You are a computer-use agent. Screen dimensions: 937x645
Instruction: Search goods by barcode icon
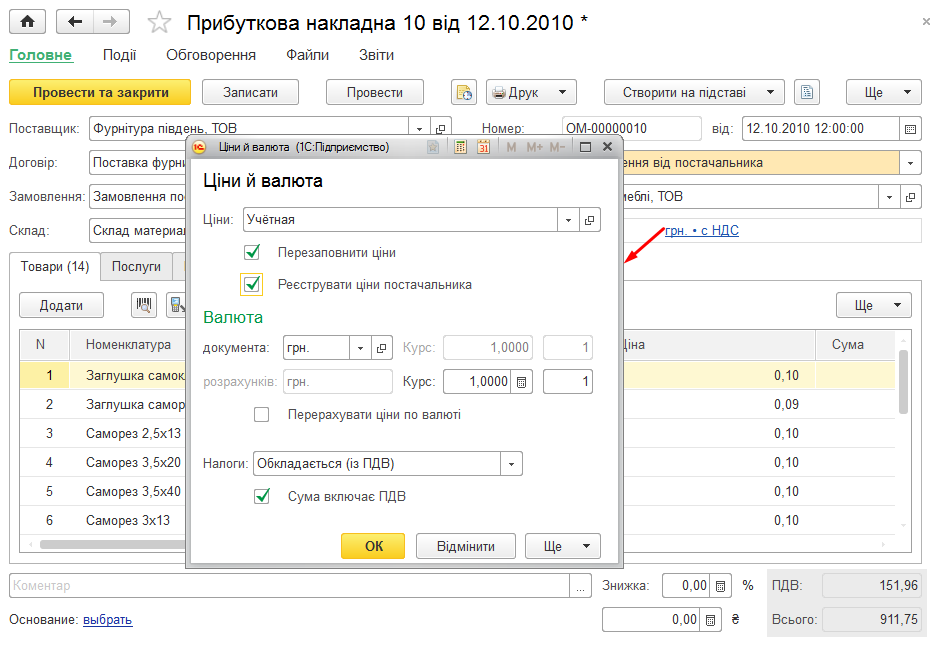pos(143,305)
